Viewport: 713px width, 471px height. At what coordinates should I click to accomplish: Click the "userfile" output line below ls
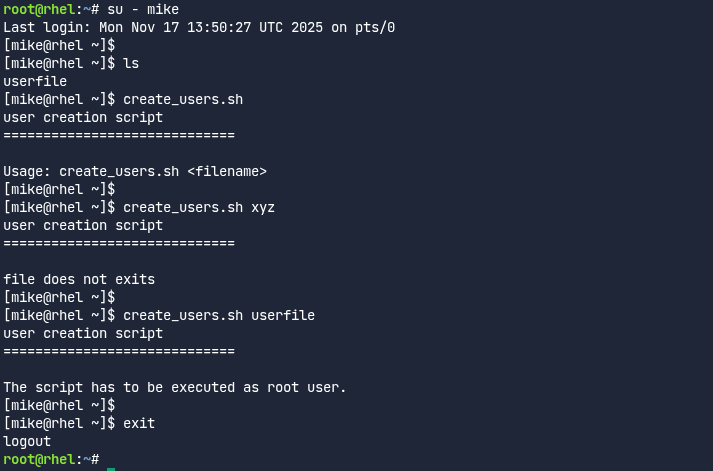coord(35,82)
